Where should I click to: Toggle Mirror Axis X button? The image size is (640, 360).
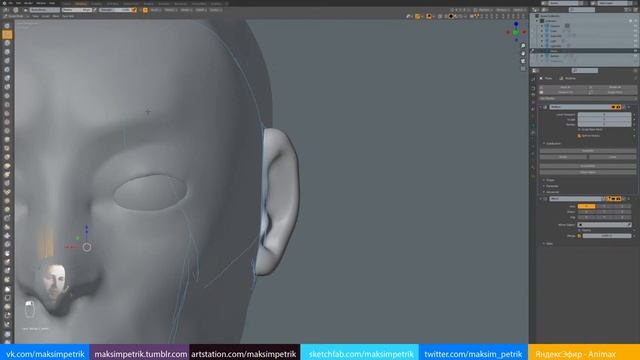[x=586, y=207]
